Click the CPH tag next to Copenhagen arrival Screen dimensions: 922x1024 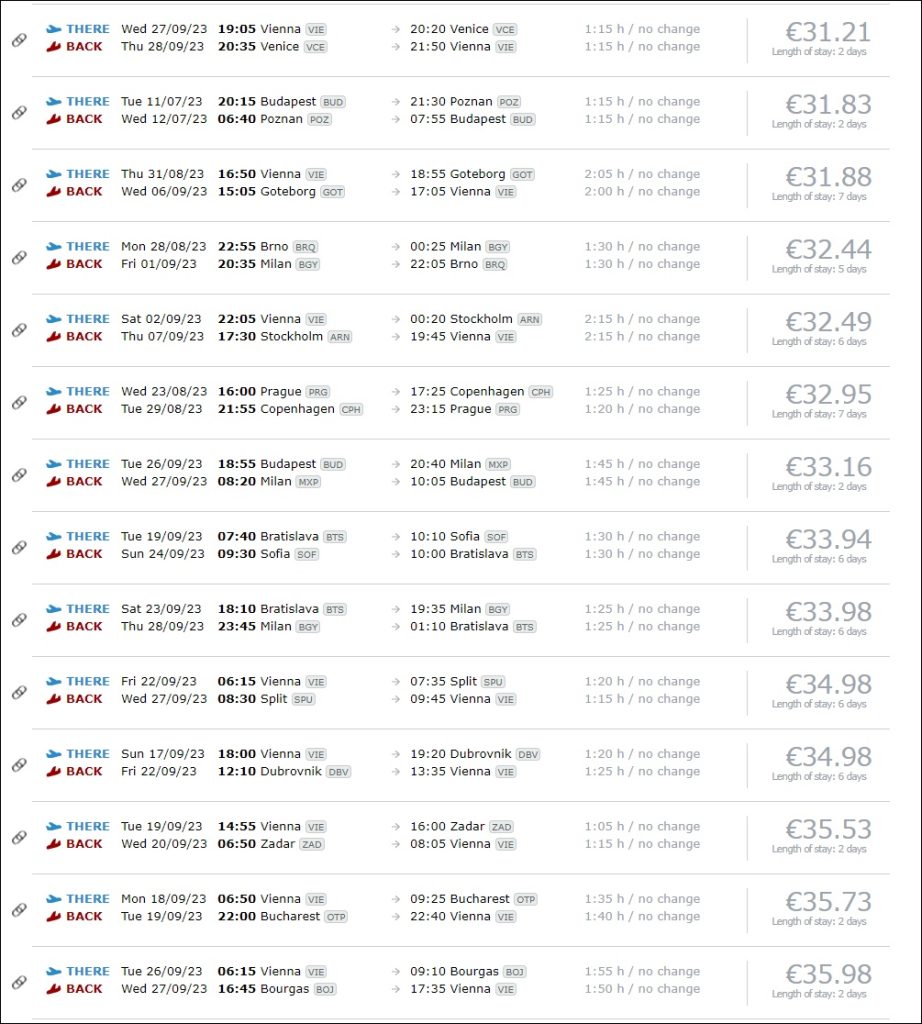[x=541, y=392]
